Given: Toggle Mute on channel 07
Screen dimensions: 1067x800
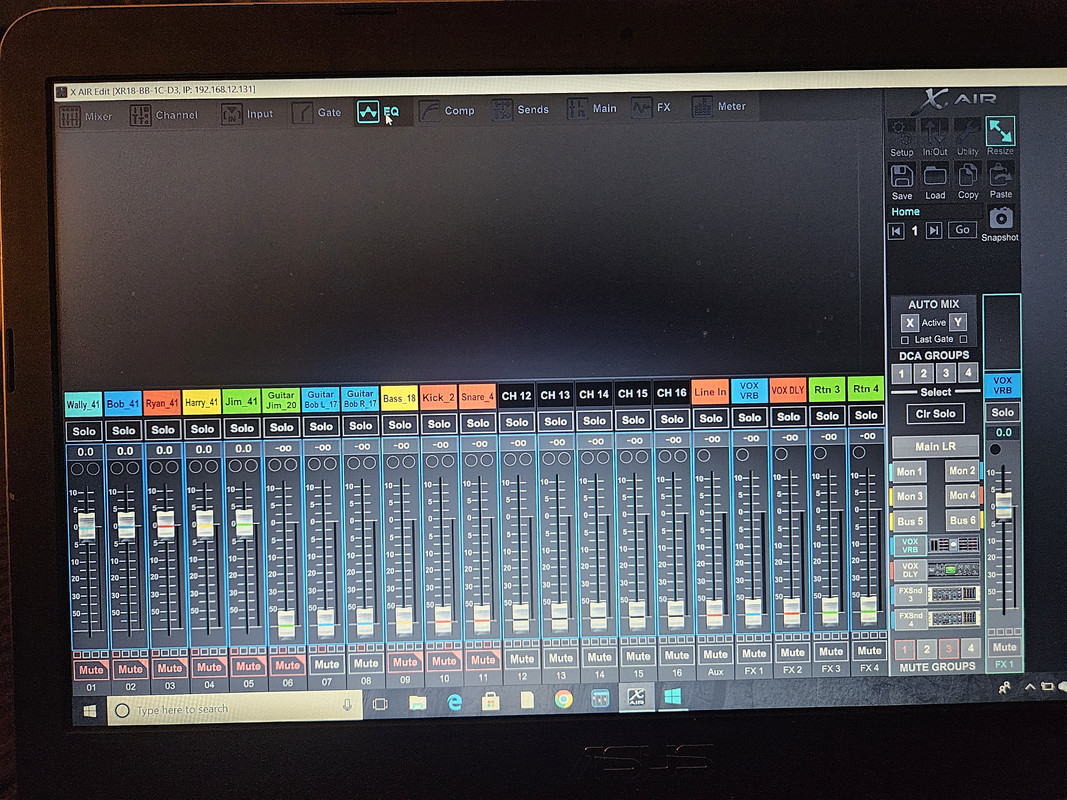Looking at the screenshot, I should [327, 664].
